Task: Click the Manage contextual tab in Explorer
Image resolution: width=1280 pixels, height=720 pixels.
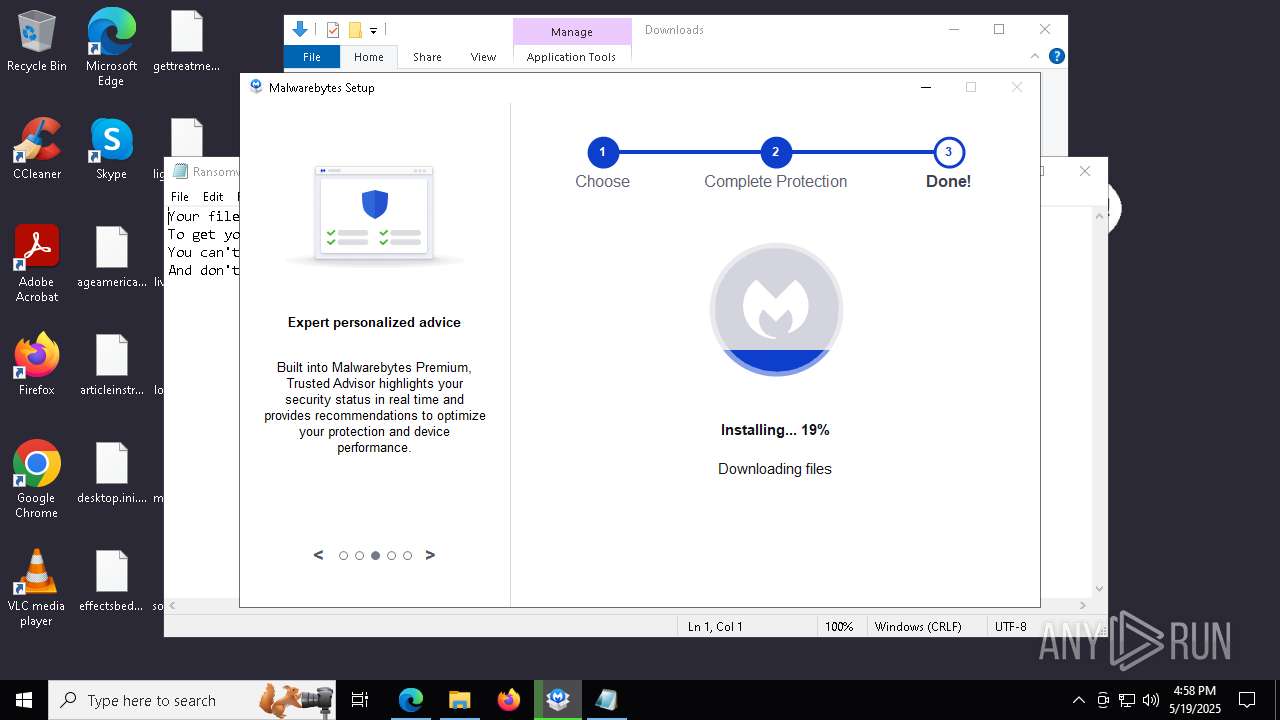Action: (572, 32)
